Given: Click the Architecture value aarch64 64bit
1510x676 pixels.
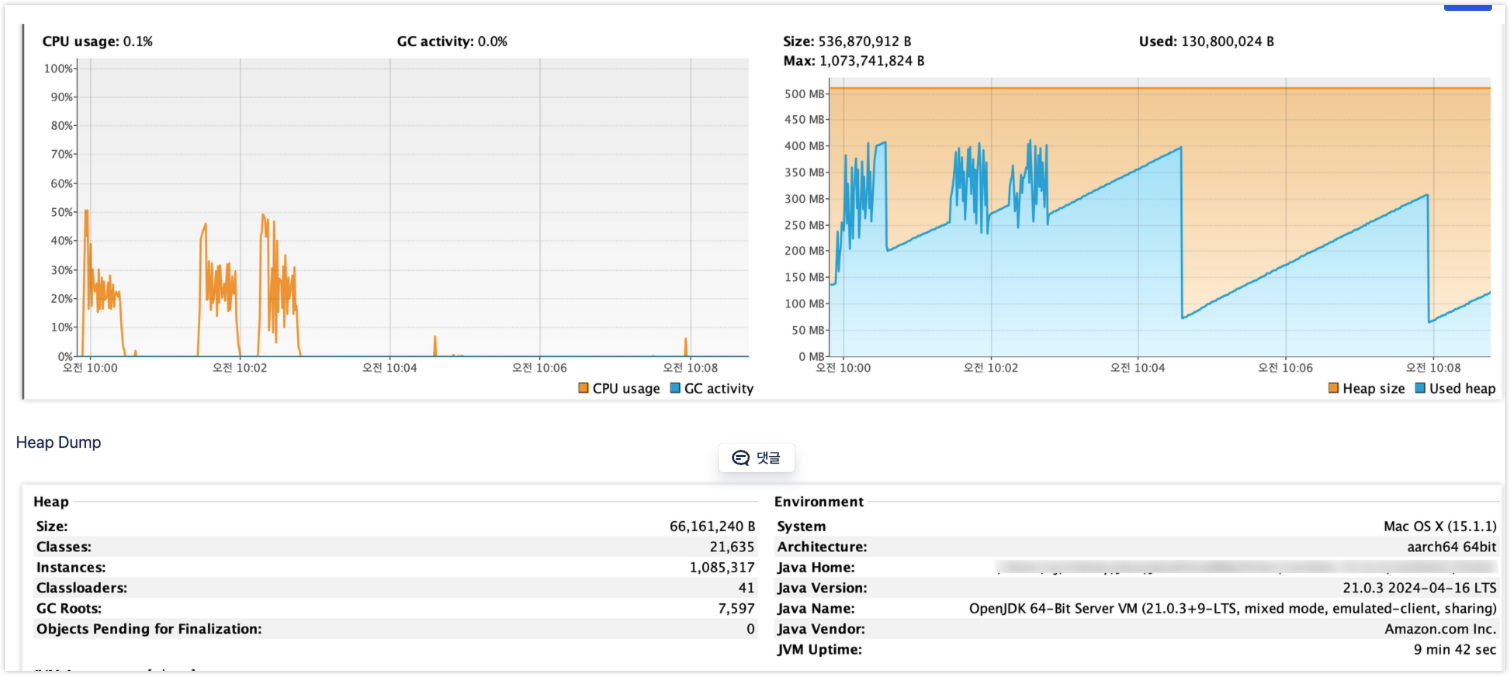Looking at the screenshot, I should pos(1452,547).
